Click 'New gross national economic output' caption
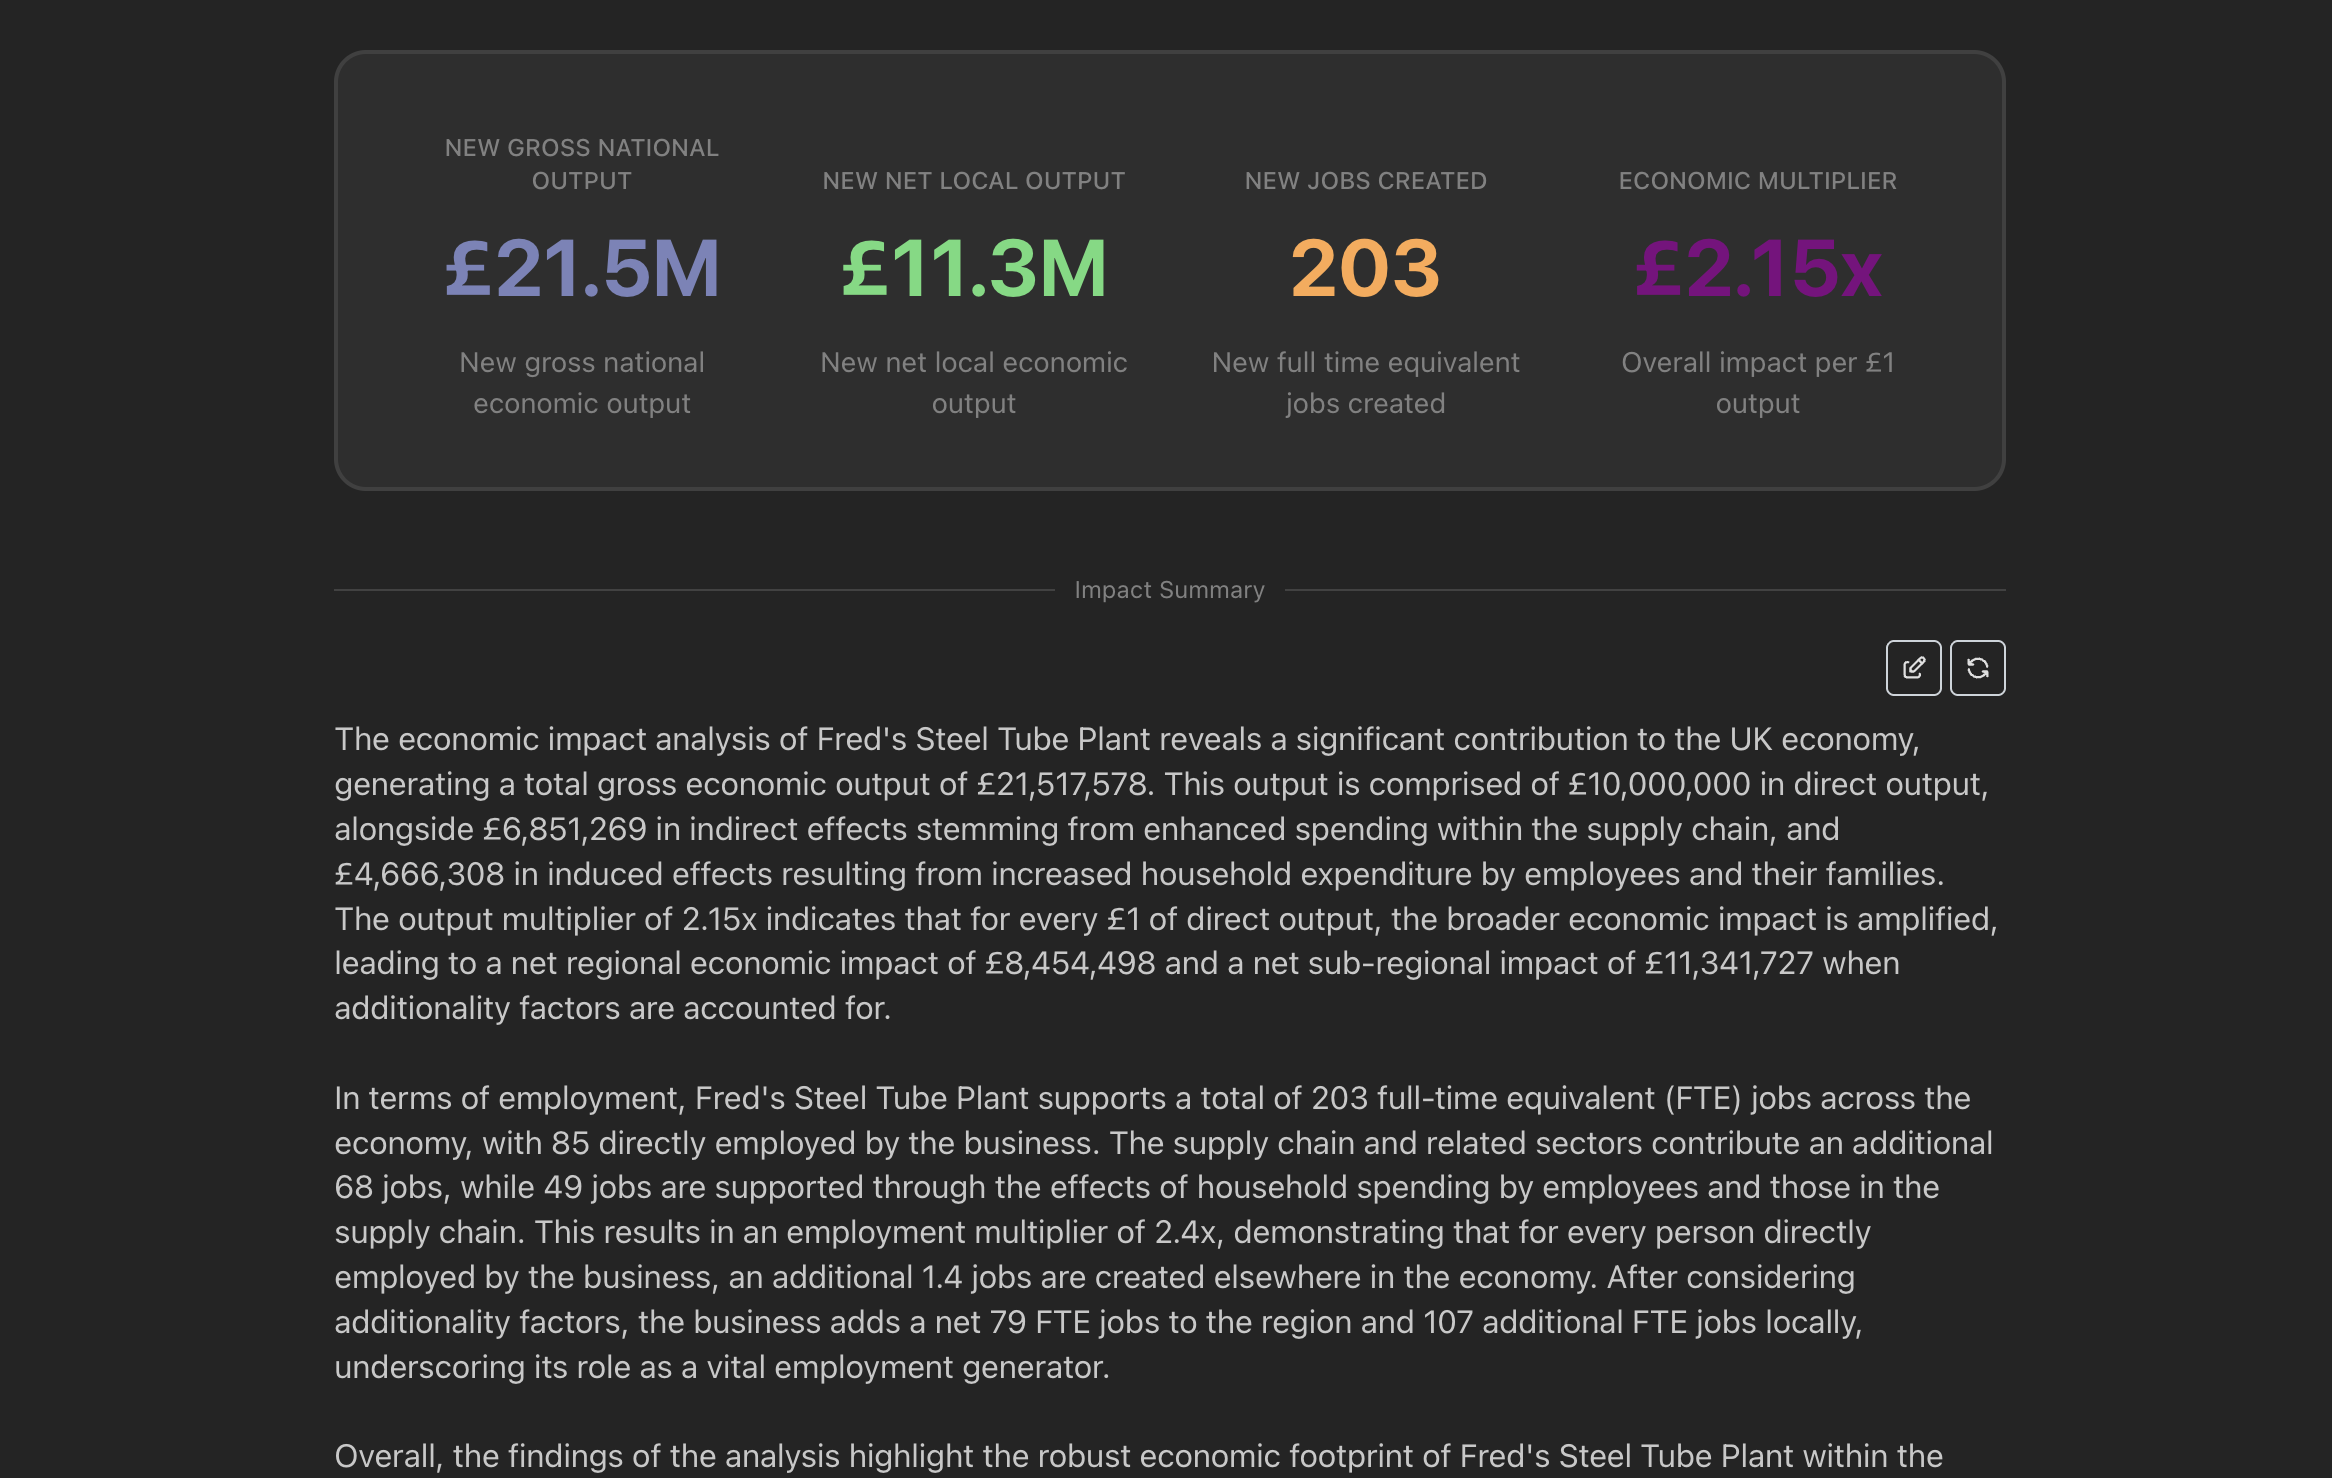The height and width of the screenshot is (1478, 2332). (x=582, y=383)
